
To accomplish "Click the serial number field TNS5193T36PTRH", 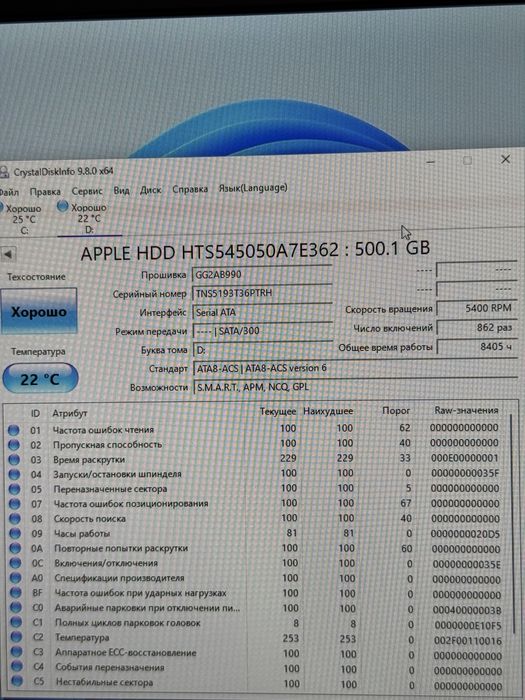I will [x=262, y=293].
